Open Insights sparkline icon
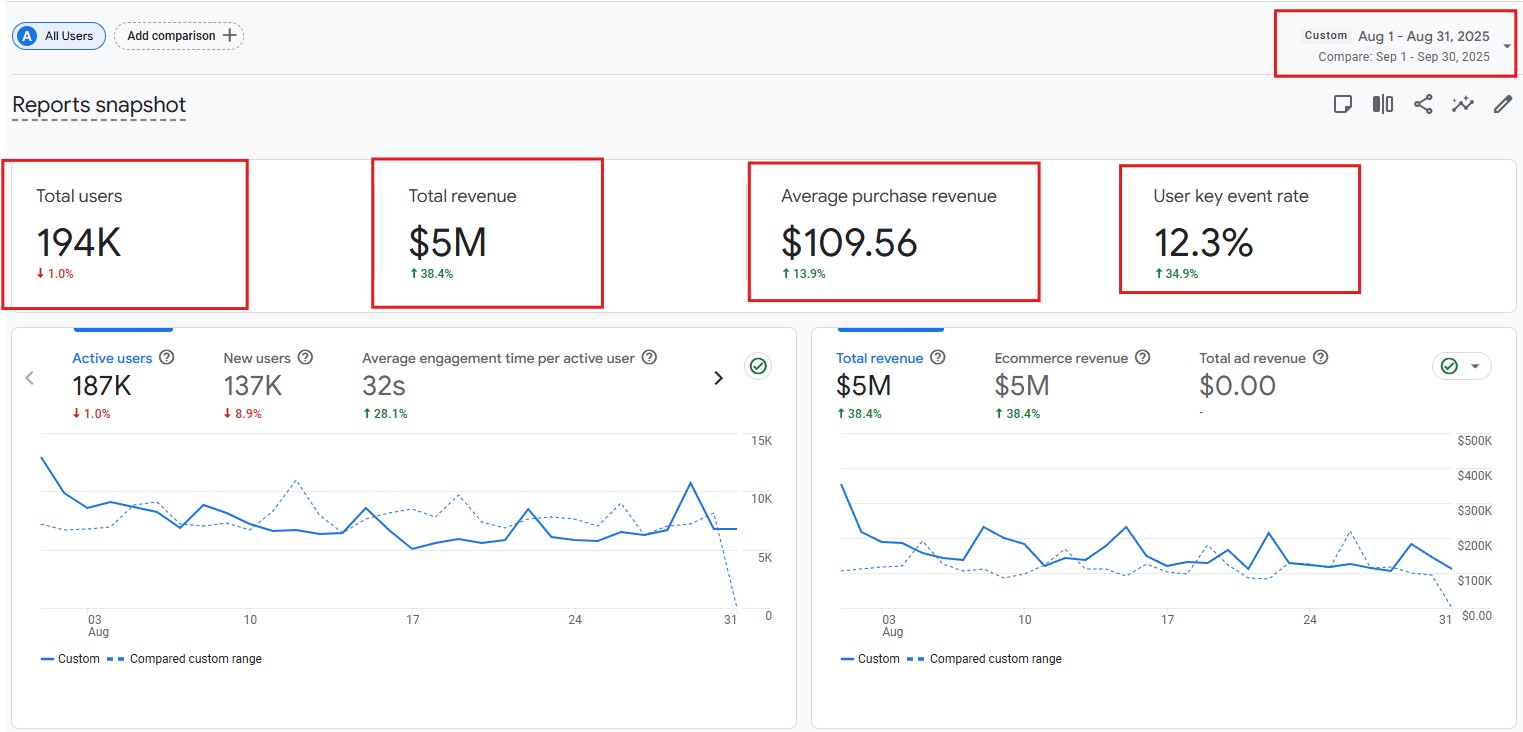Viewport: 1523px width, 732px height. (x=1463, y=104)
